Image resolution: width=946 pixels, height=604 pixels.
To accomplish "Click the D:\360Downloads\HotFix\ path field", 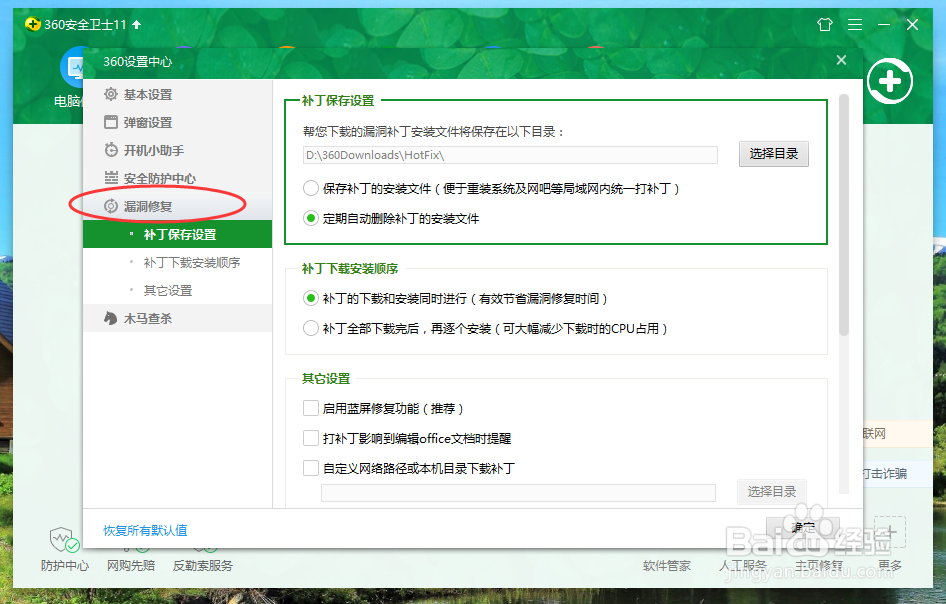I will (x=510, y=155).
